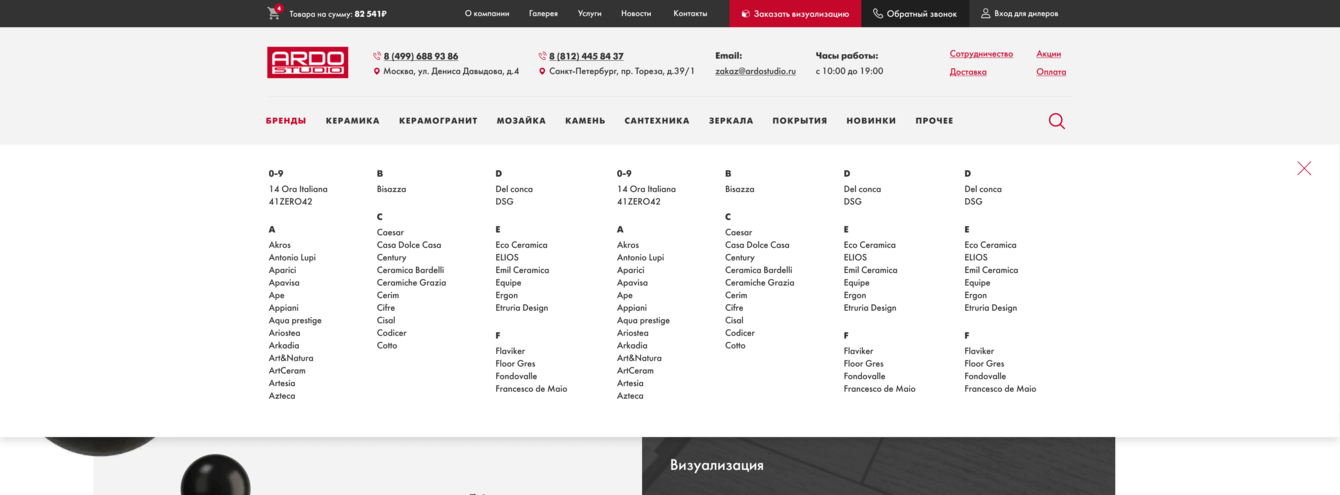1340x495 pixels.
Task: Click the Saint Petersburg phone handset icon
Action: (542, 56)
